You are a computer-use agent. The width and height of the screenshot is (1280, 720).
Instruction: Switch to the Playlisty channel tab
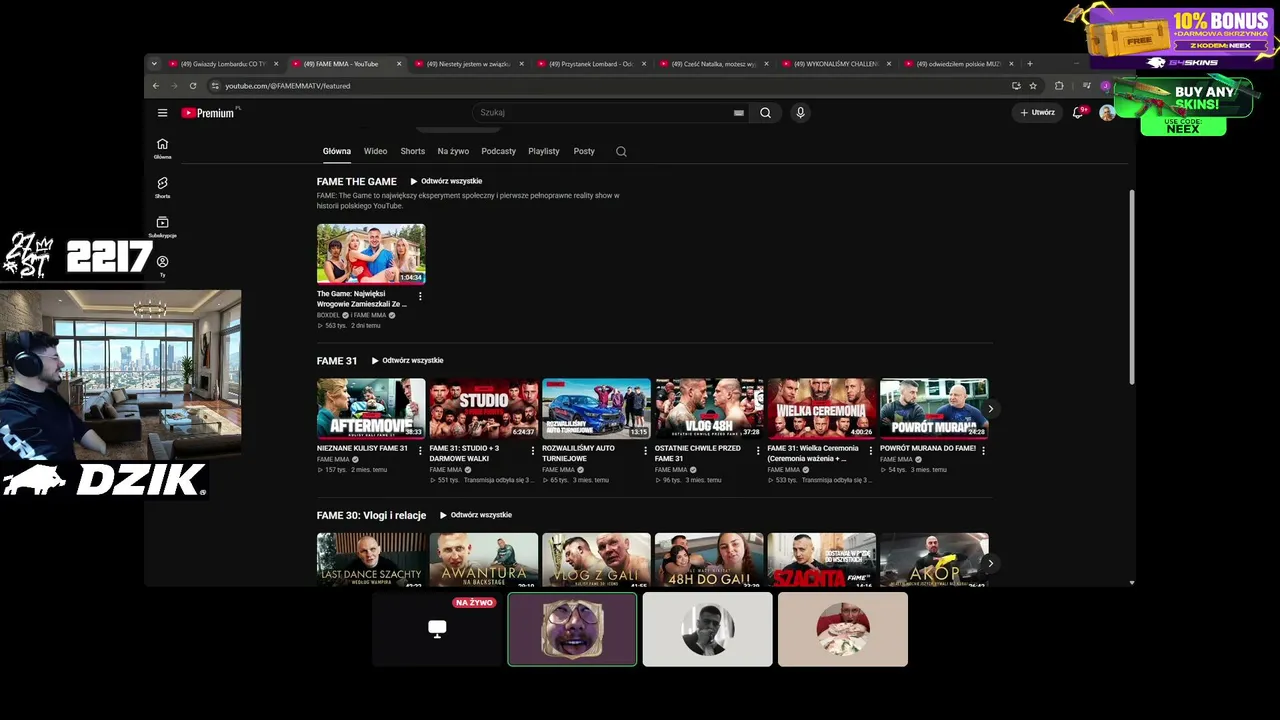click(544, 151)
